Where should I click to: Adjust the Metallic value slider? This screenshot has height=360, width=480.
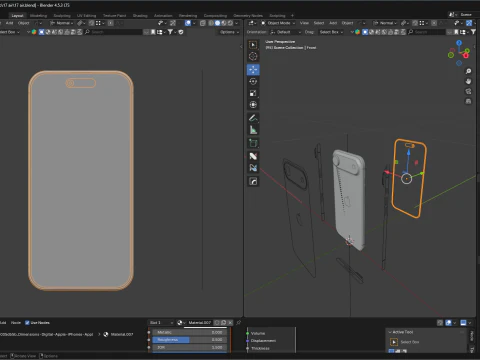[x=190, y=332]
